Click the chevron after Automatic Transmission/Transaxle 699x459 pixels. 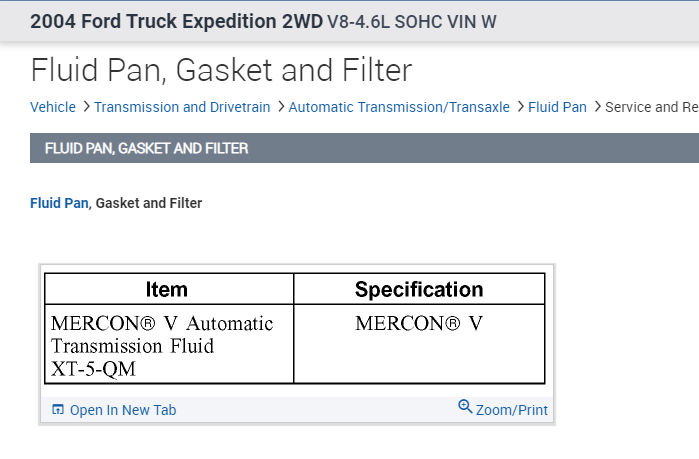pos(519,107)
